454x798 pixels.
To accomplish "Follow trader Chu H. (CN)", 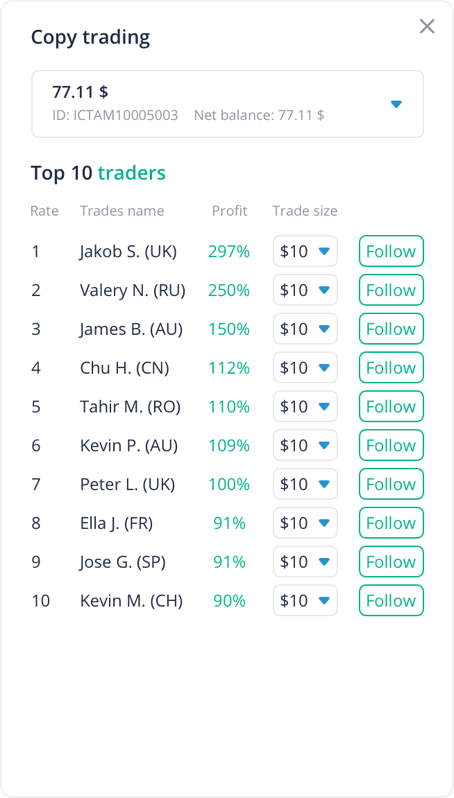I will coord(391,367).
